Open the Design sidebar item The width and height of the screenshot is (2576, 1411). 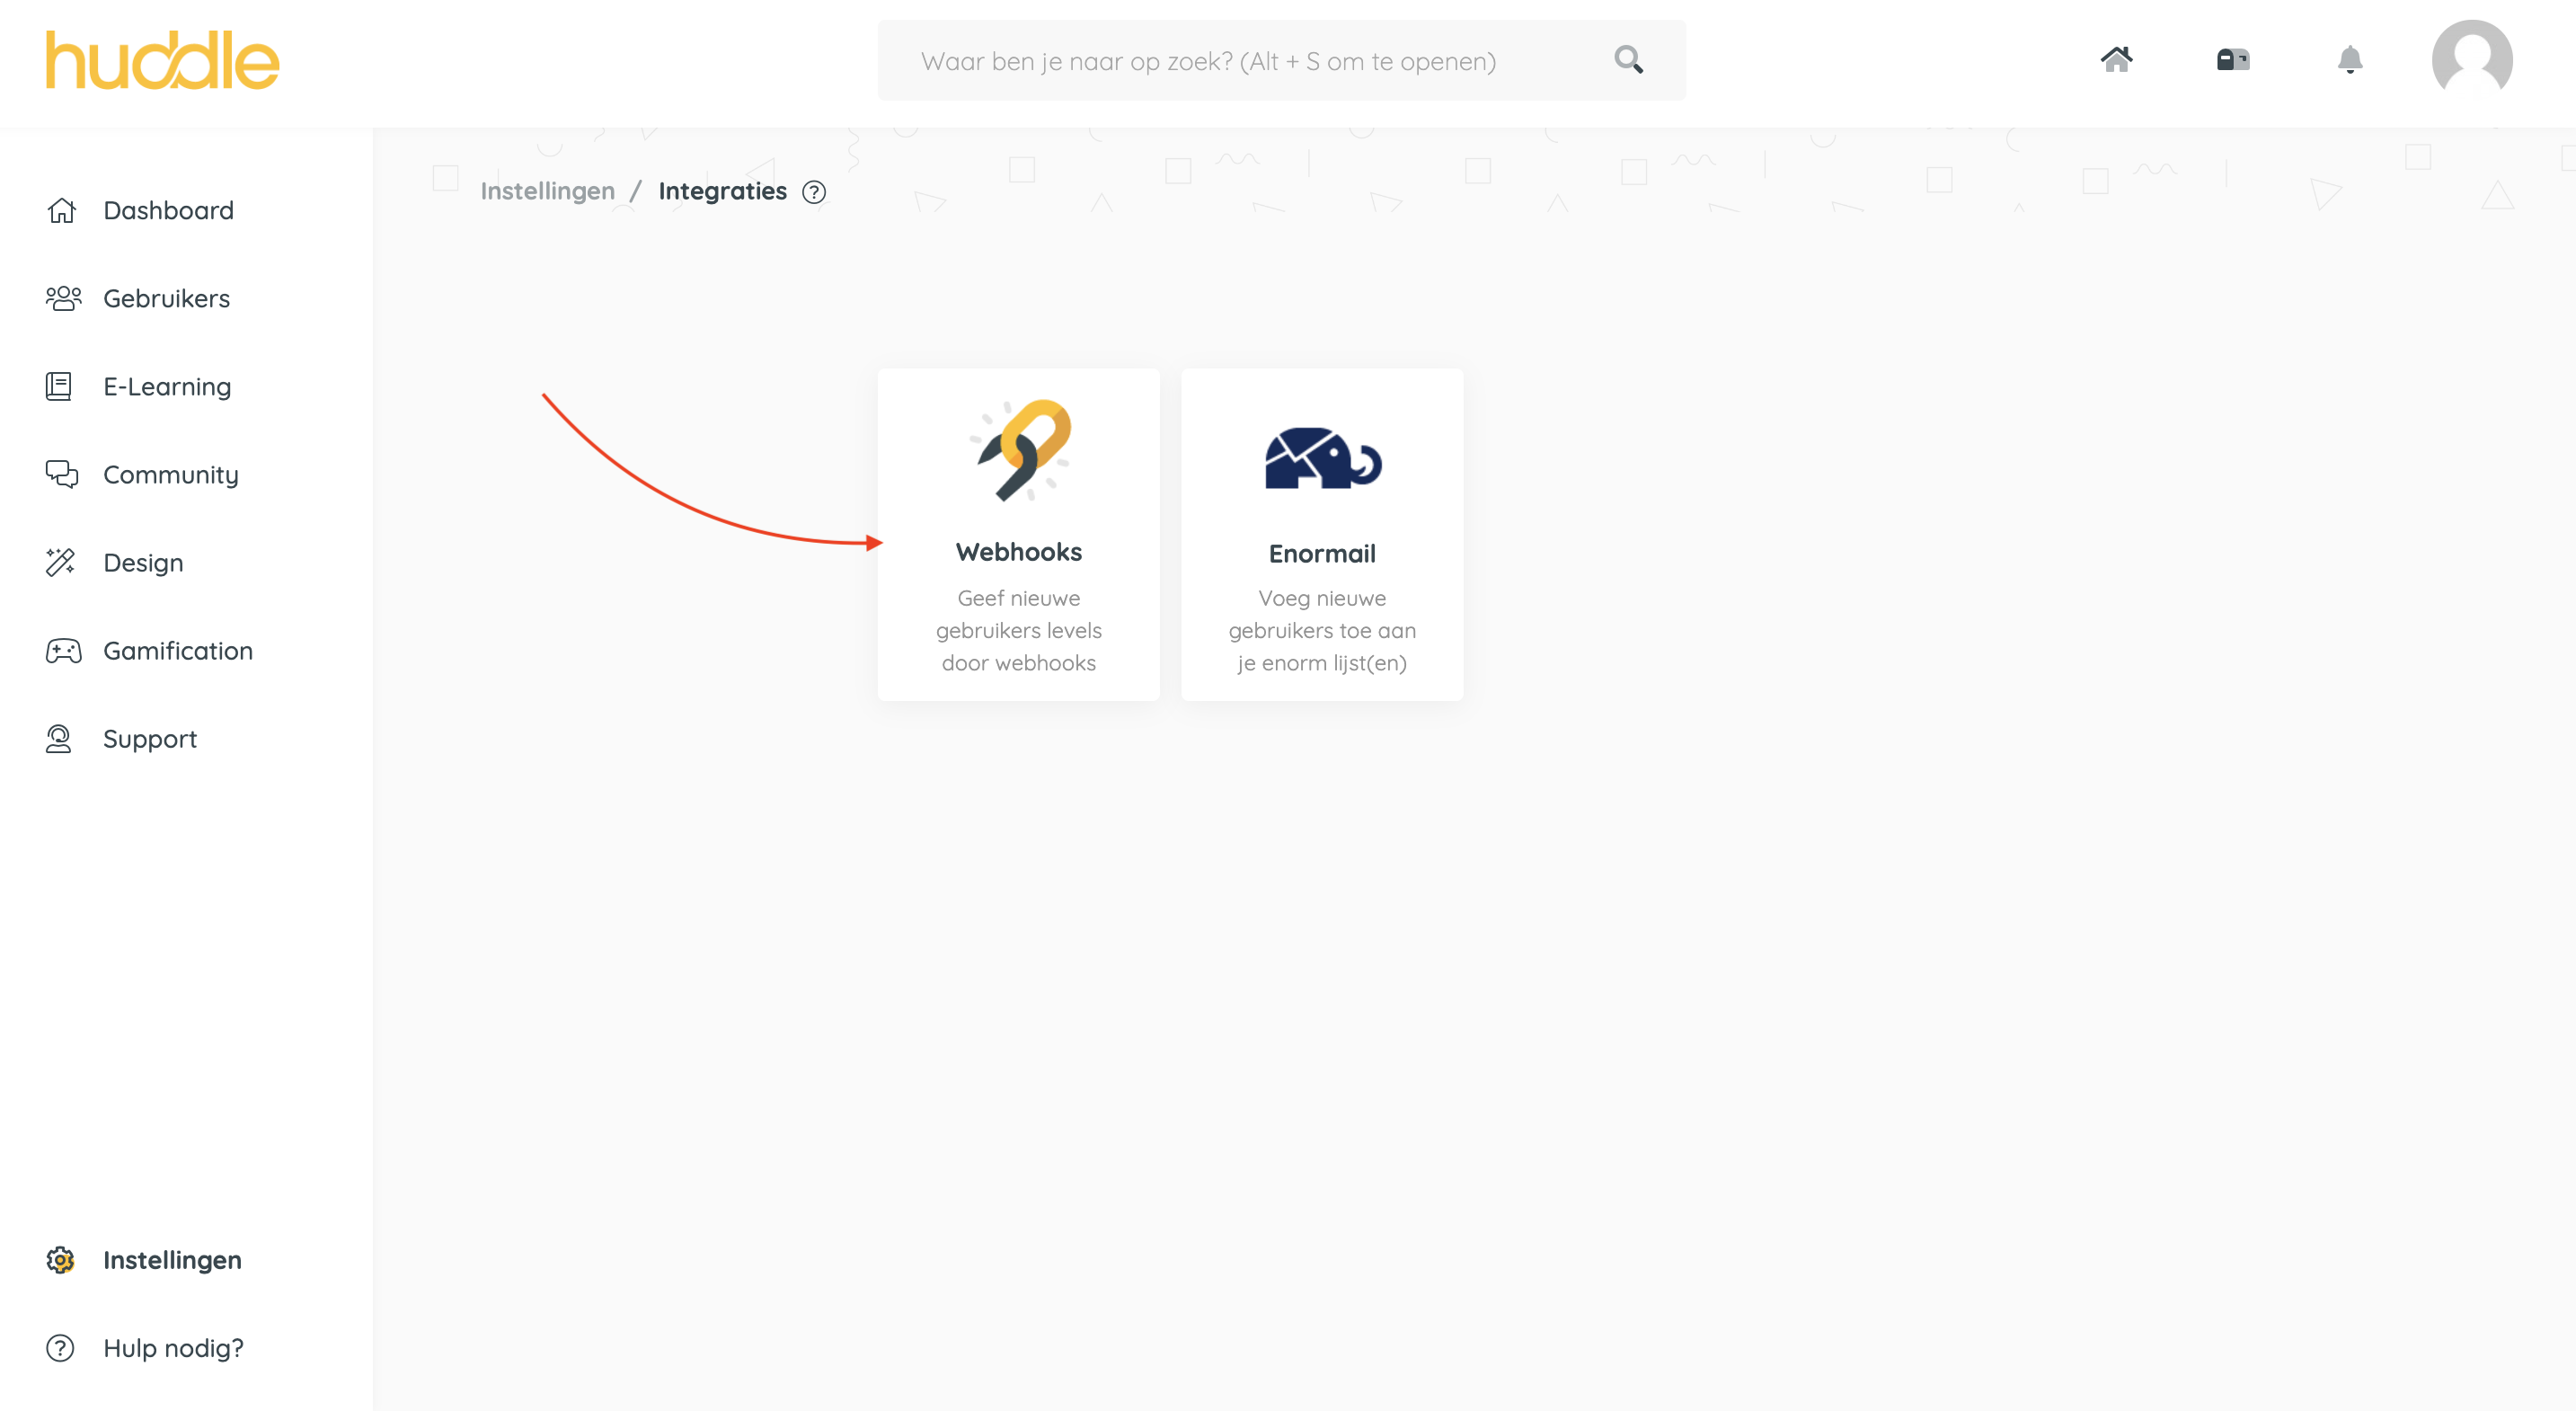(143, 563)
